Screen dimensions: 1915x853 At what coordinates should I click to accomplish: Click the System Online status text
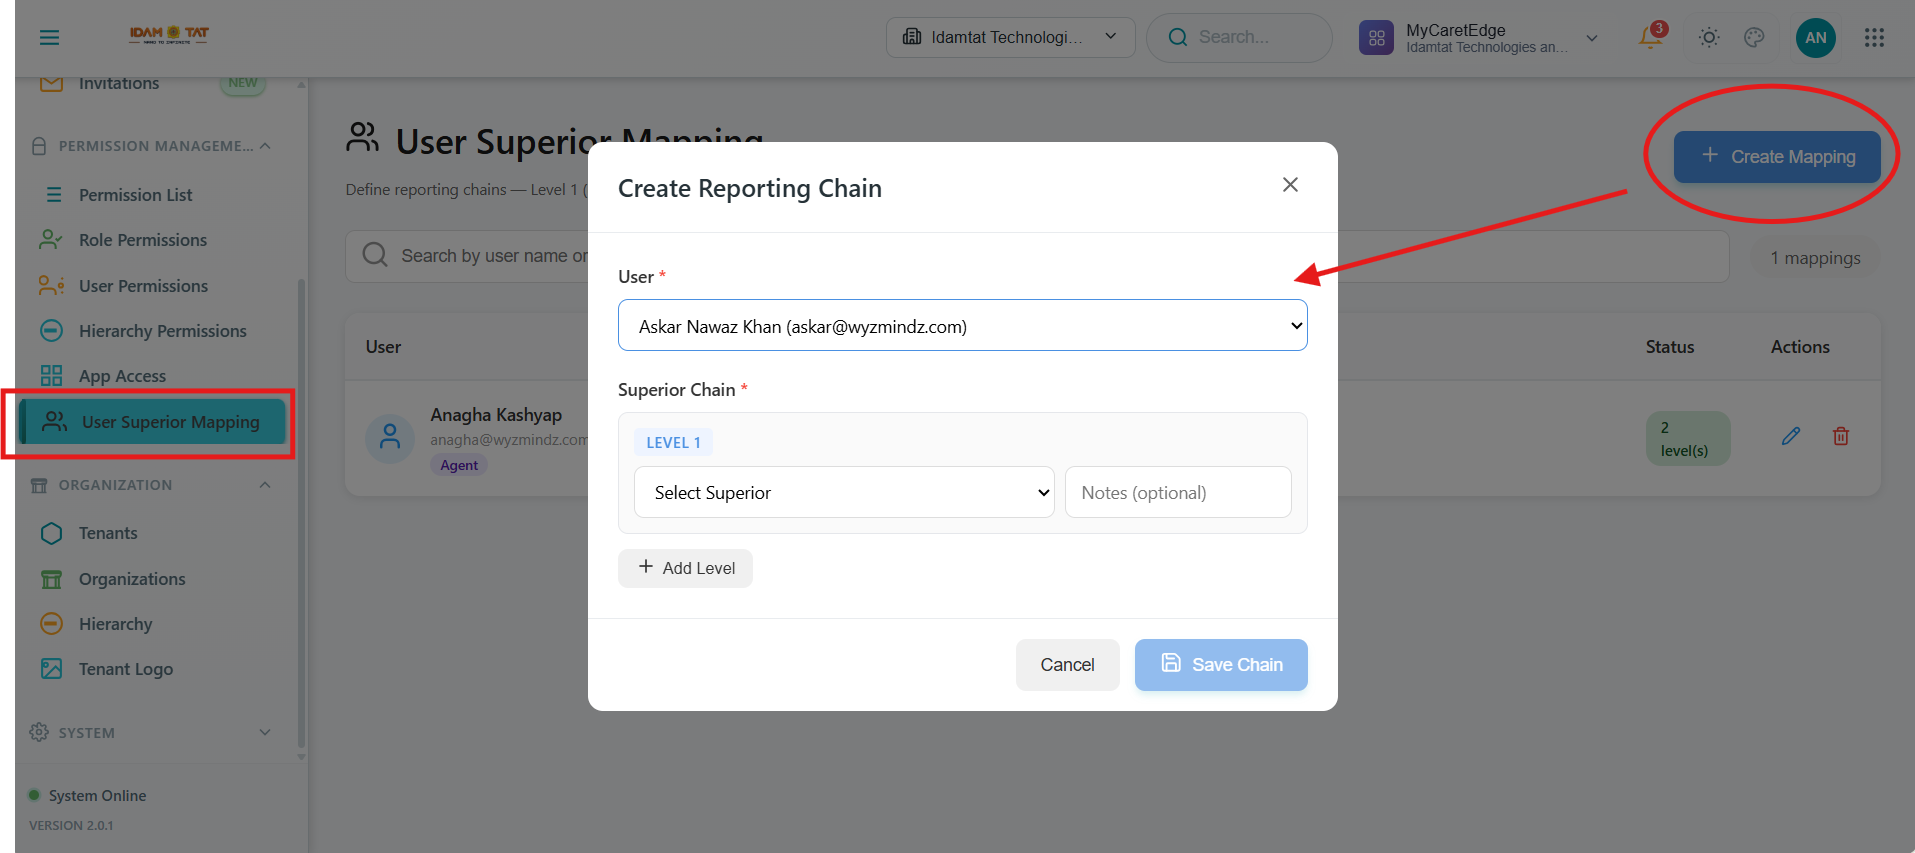(97, 796)
